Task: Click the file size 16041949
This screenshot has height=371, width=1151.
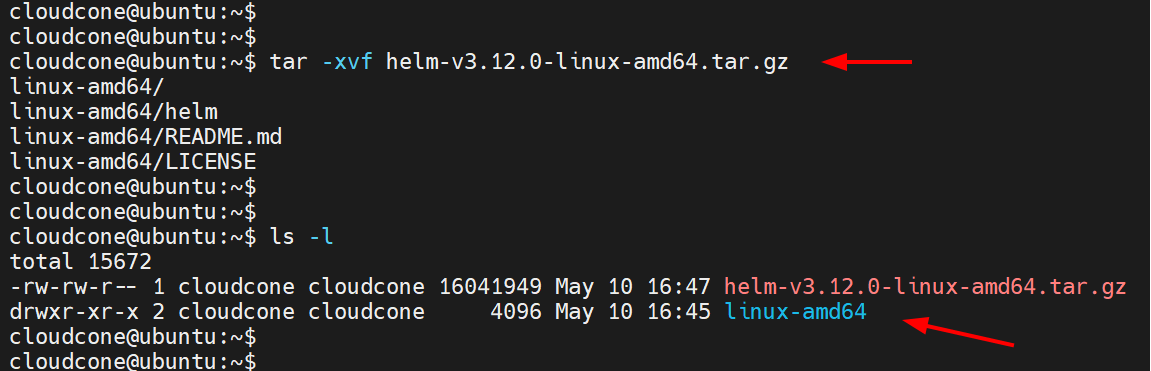Action: [490, 287]
